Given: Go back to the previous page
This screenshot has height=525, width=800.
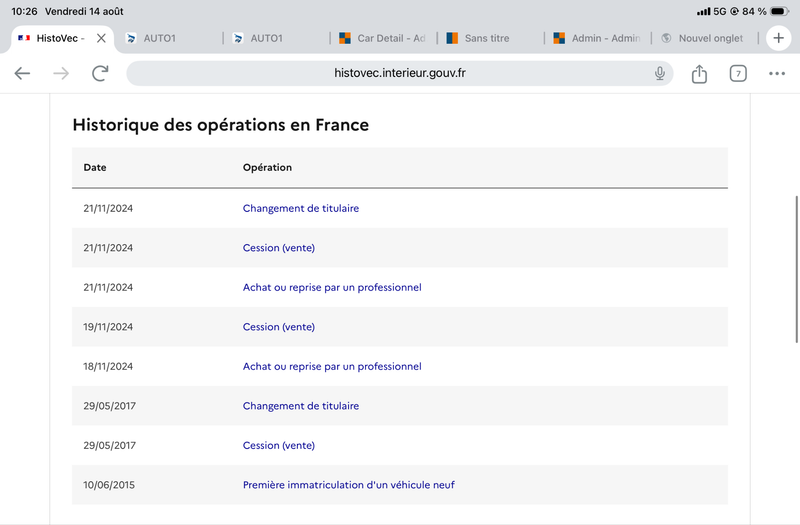Looking at the screenshot, I should click(x=22, y=73).
